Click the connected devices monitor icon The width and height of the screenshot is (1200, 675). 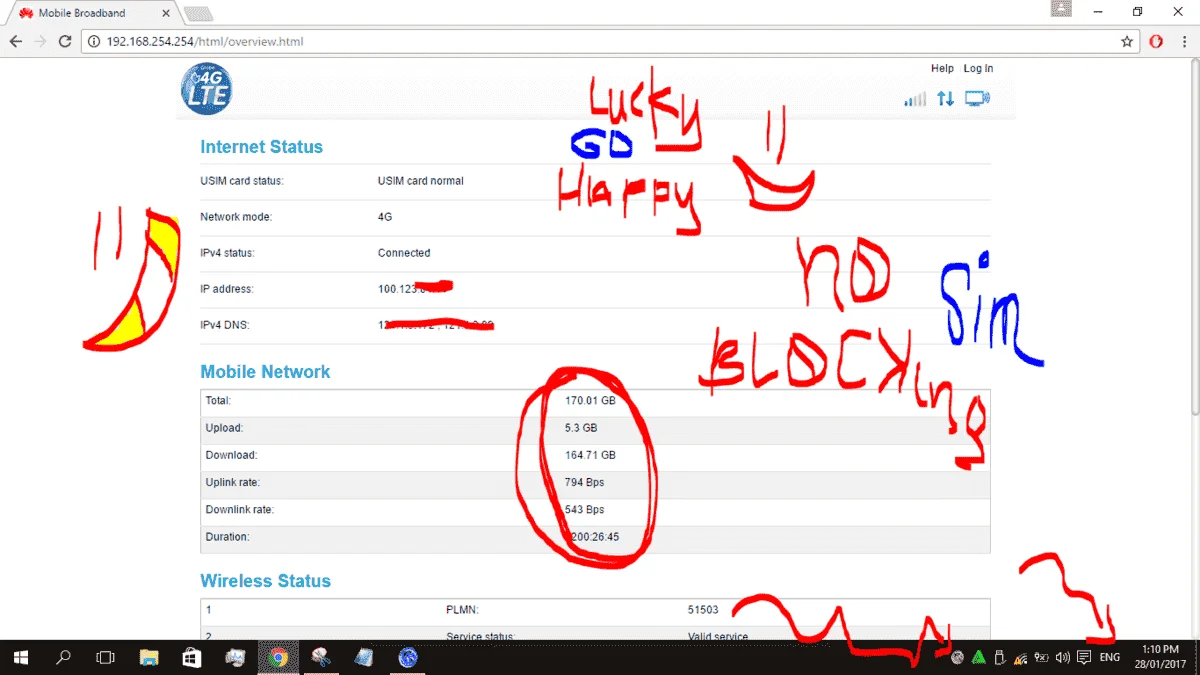pos(977,98)
